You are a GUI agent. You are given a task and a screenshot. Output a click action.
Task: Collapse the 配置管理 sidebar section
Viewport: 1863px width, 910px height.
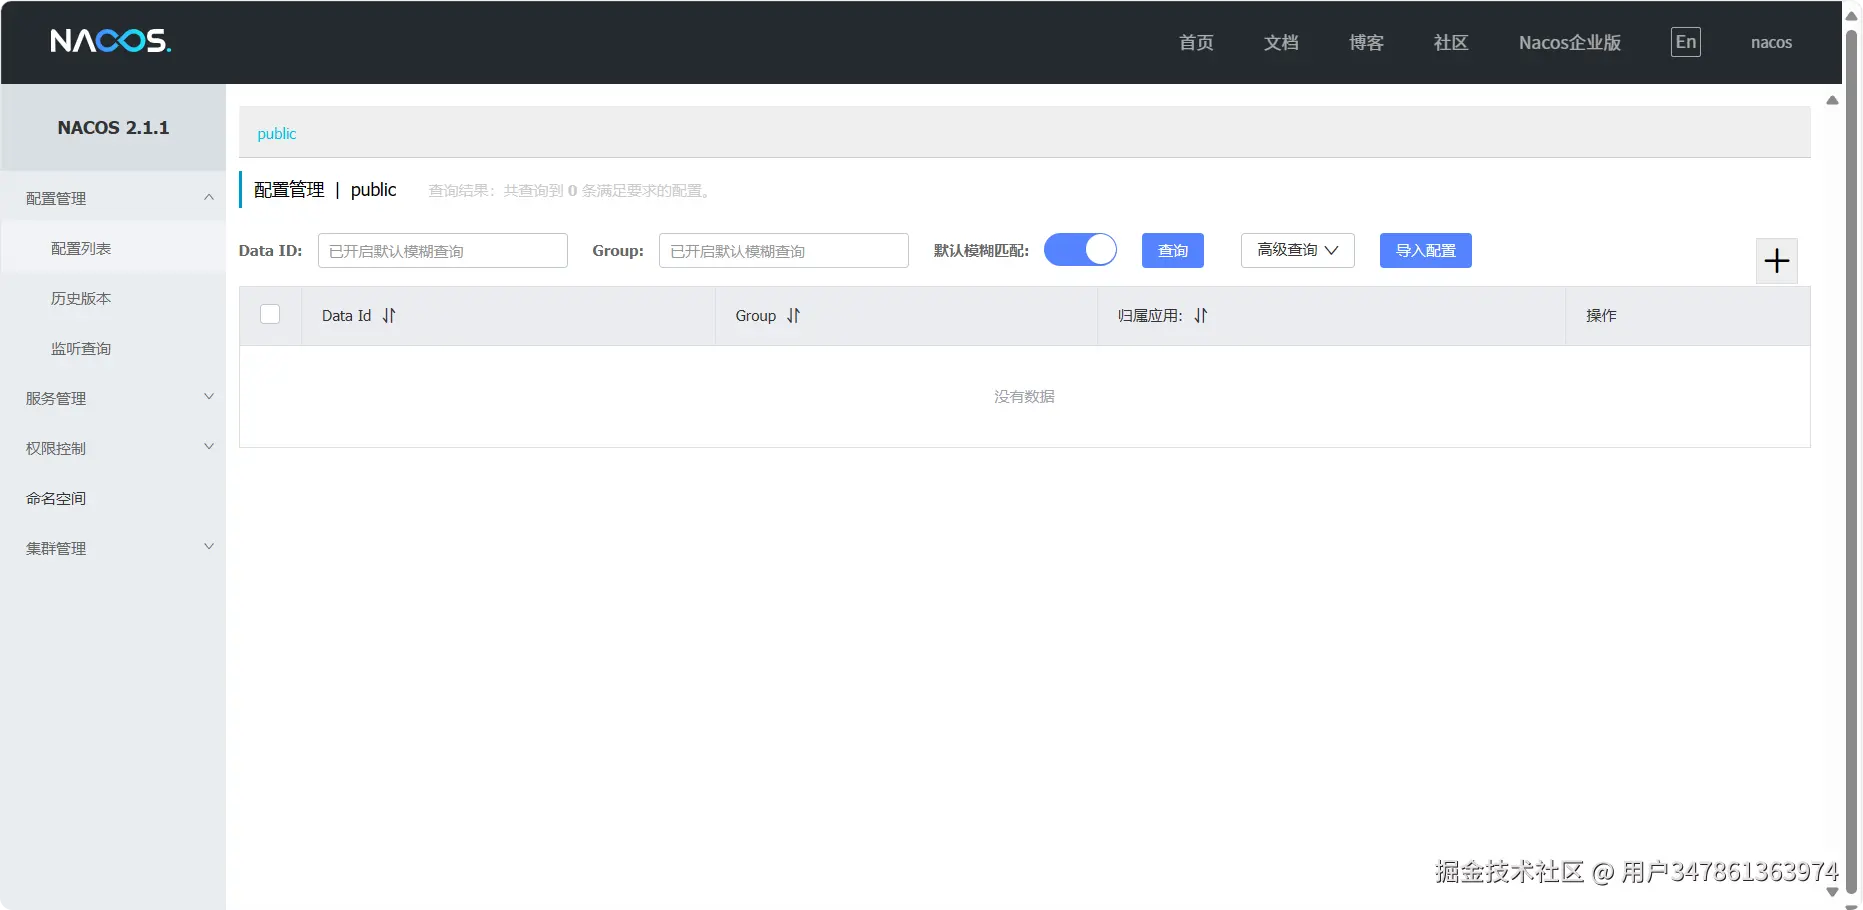[113, 198]
